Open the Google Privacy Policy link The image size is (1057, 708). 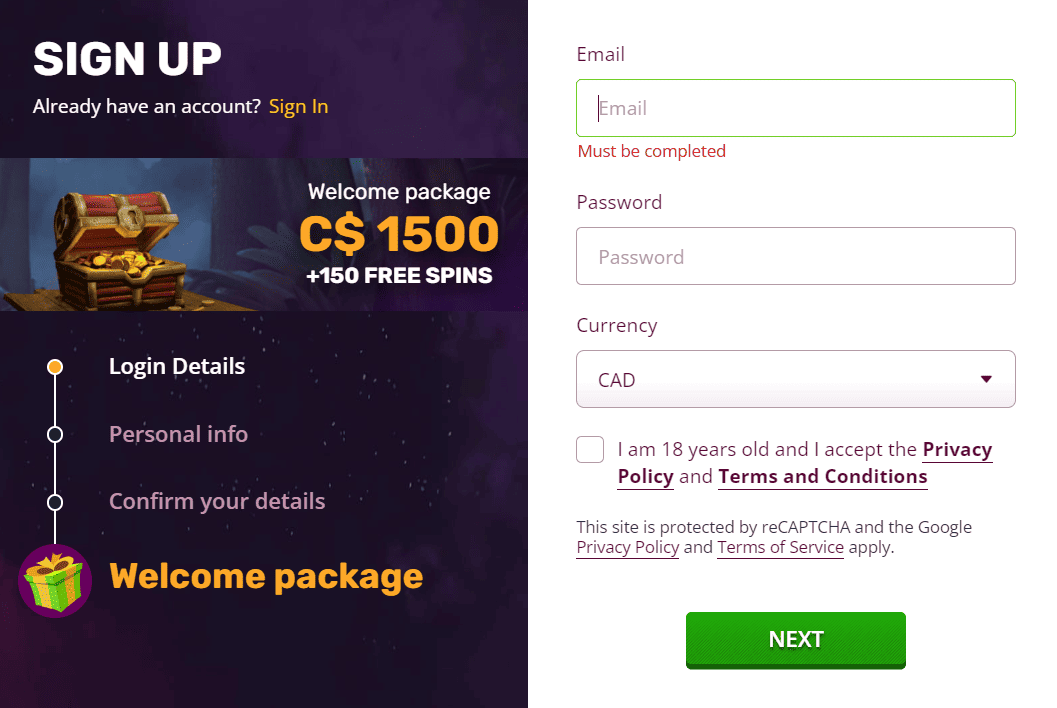[628, 548]
